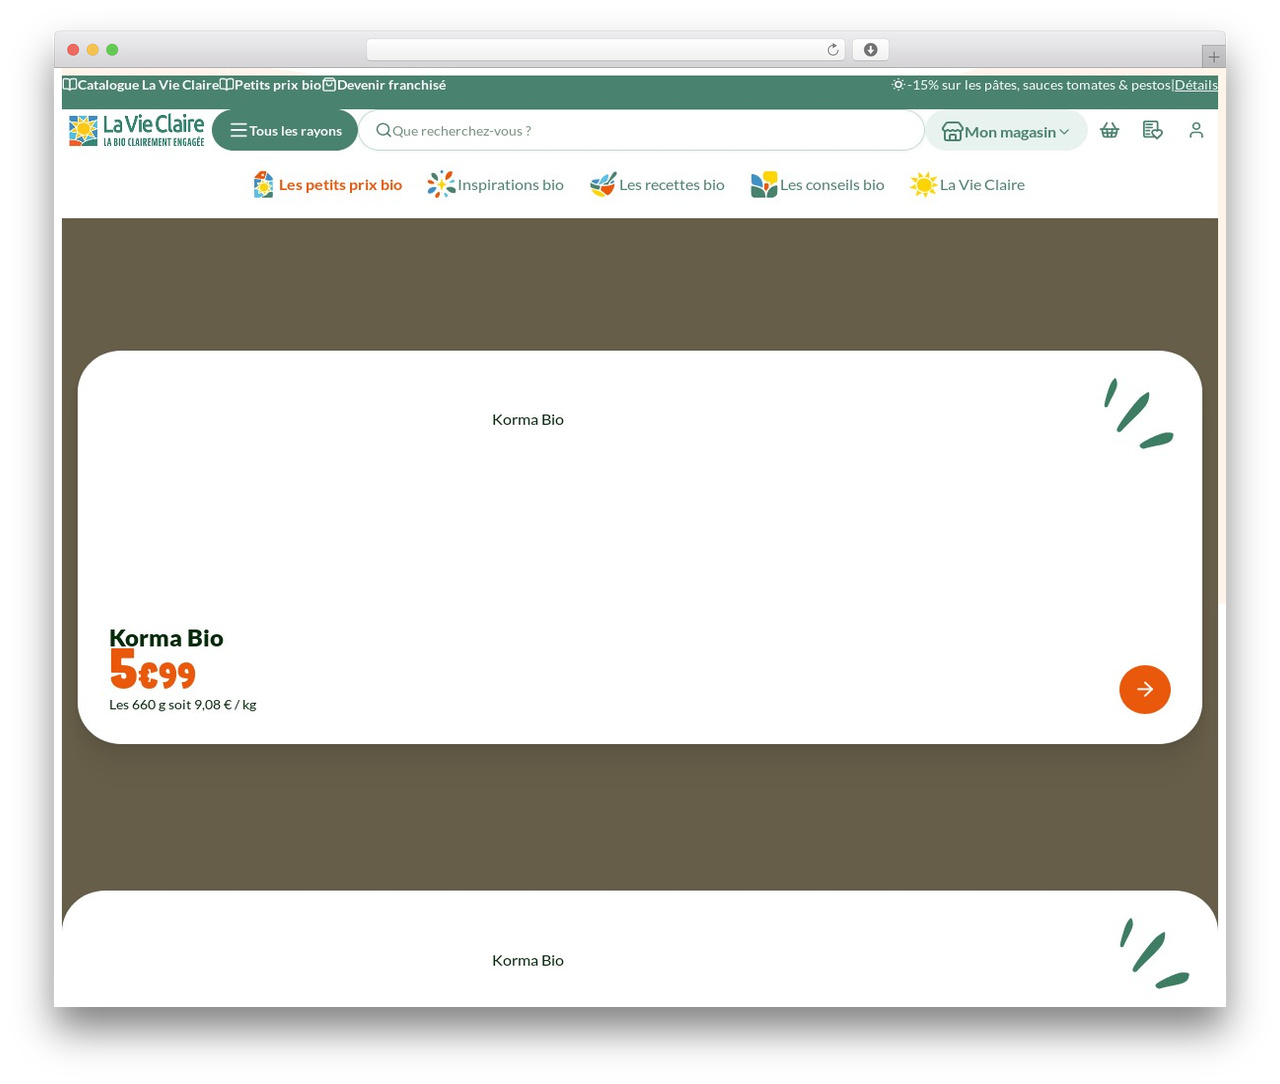Viewport: 1280px width, 1084px height.
Task: Open Inspirations bio menu item
Action: (x=496, y=185)
